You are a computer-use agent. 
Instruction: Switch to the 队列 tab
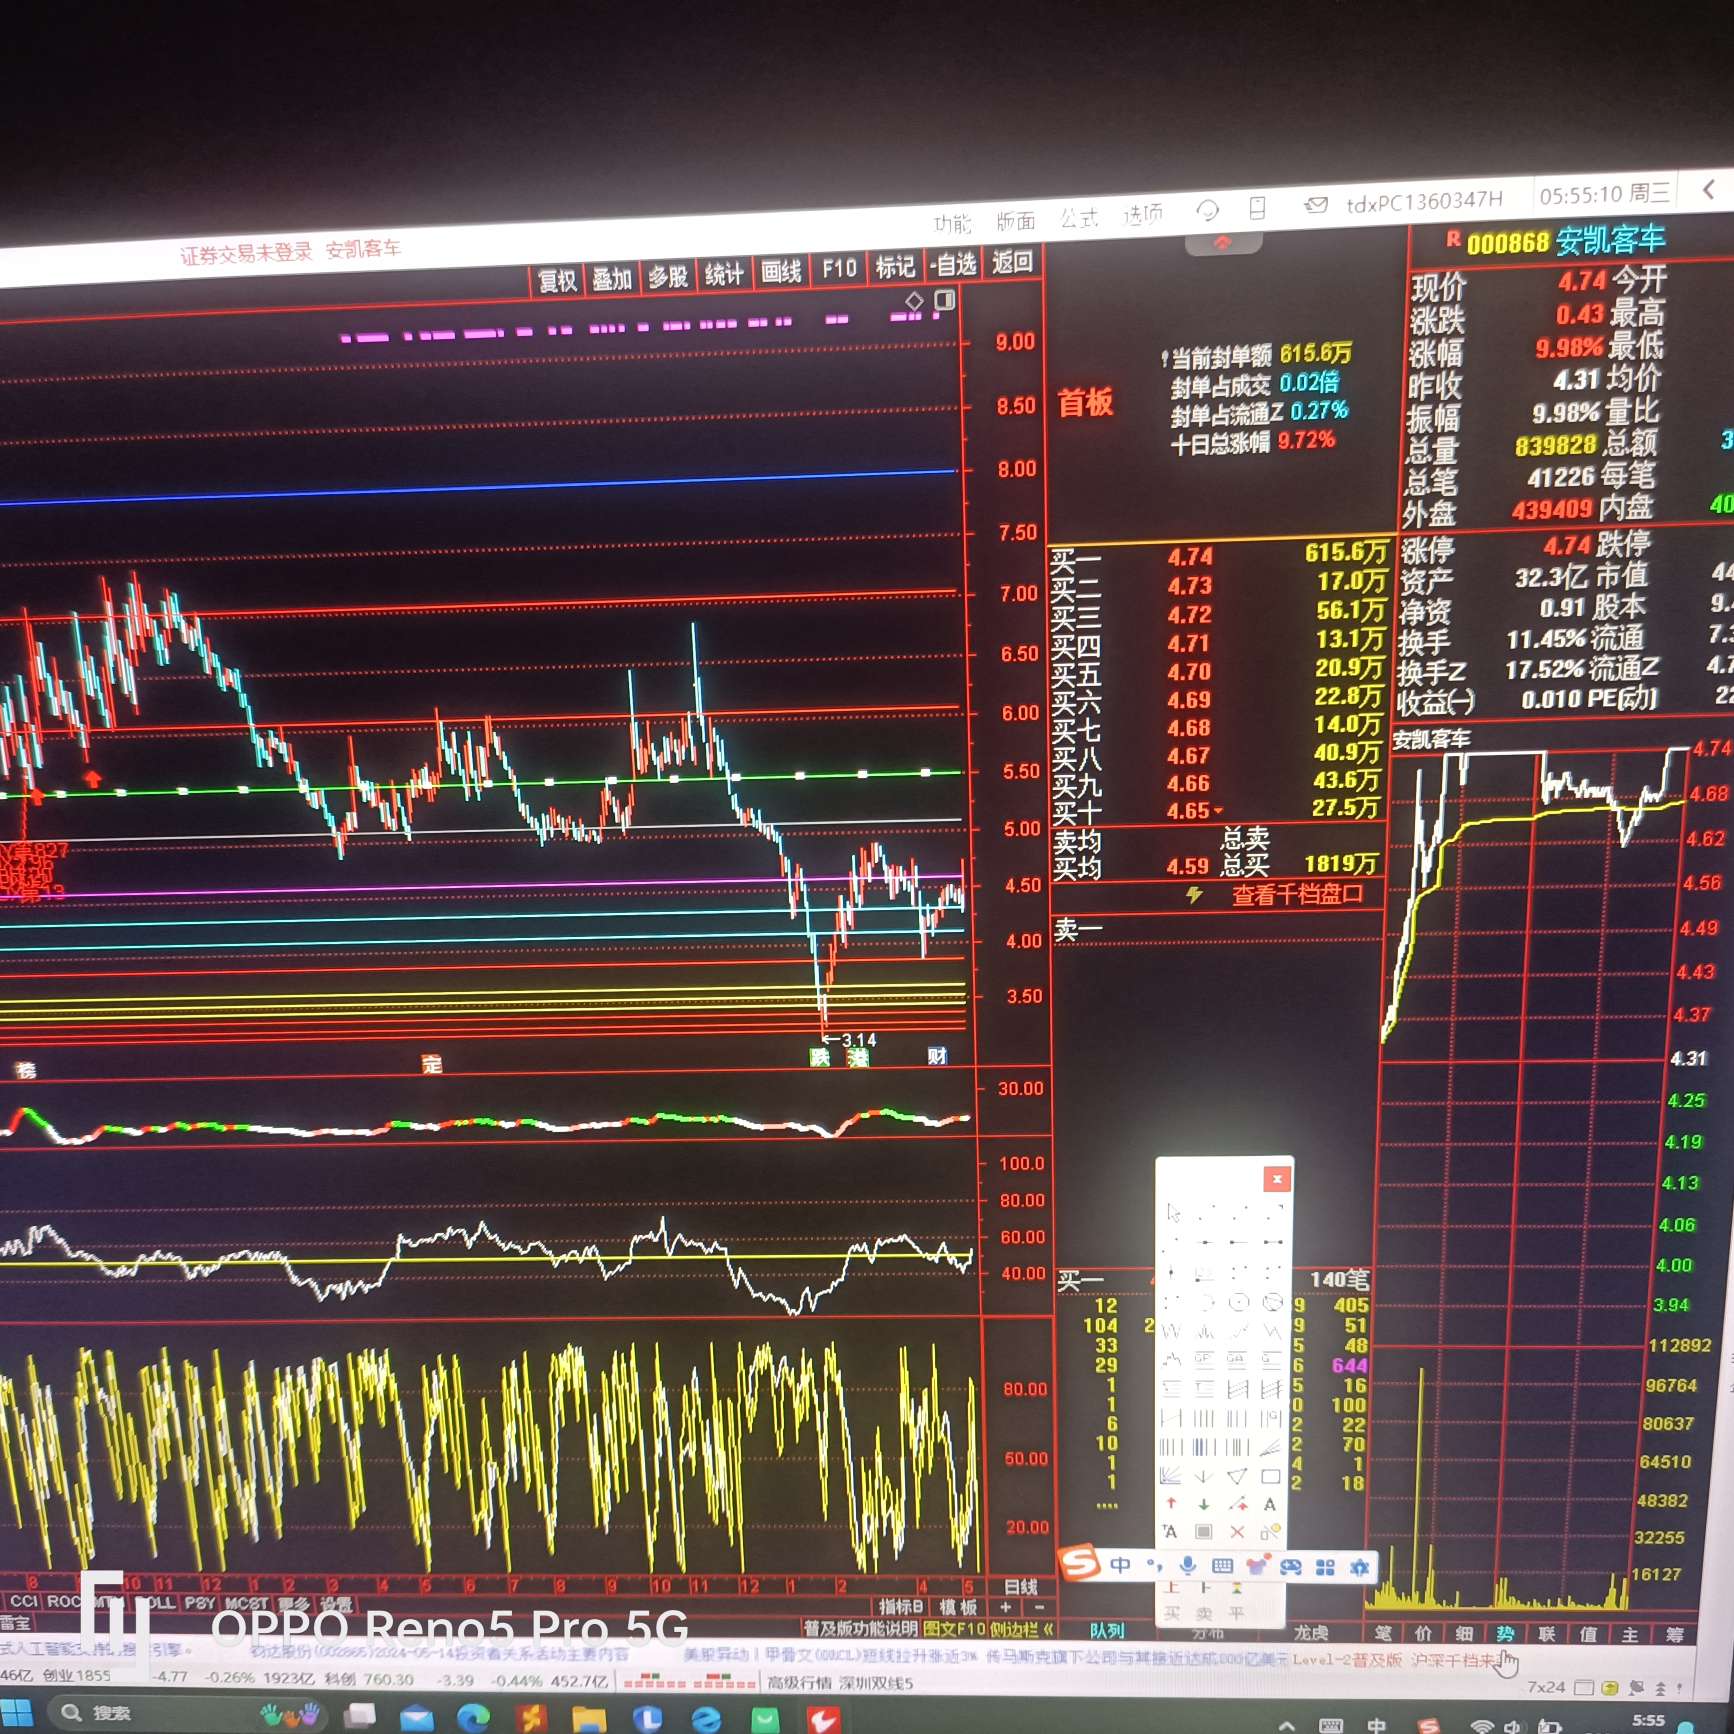[x=1108, y=1631]
